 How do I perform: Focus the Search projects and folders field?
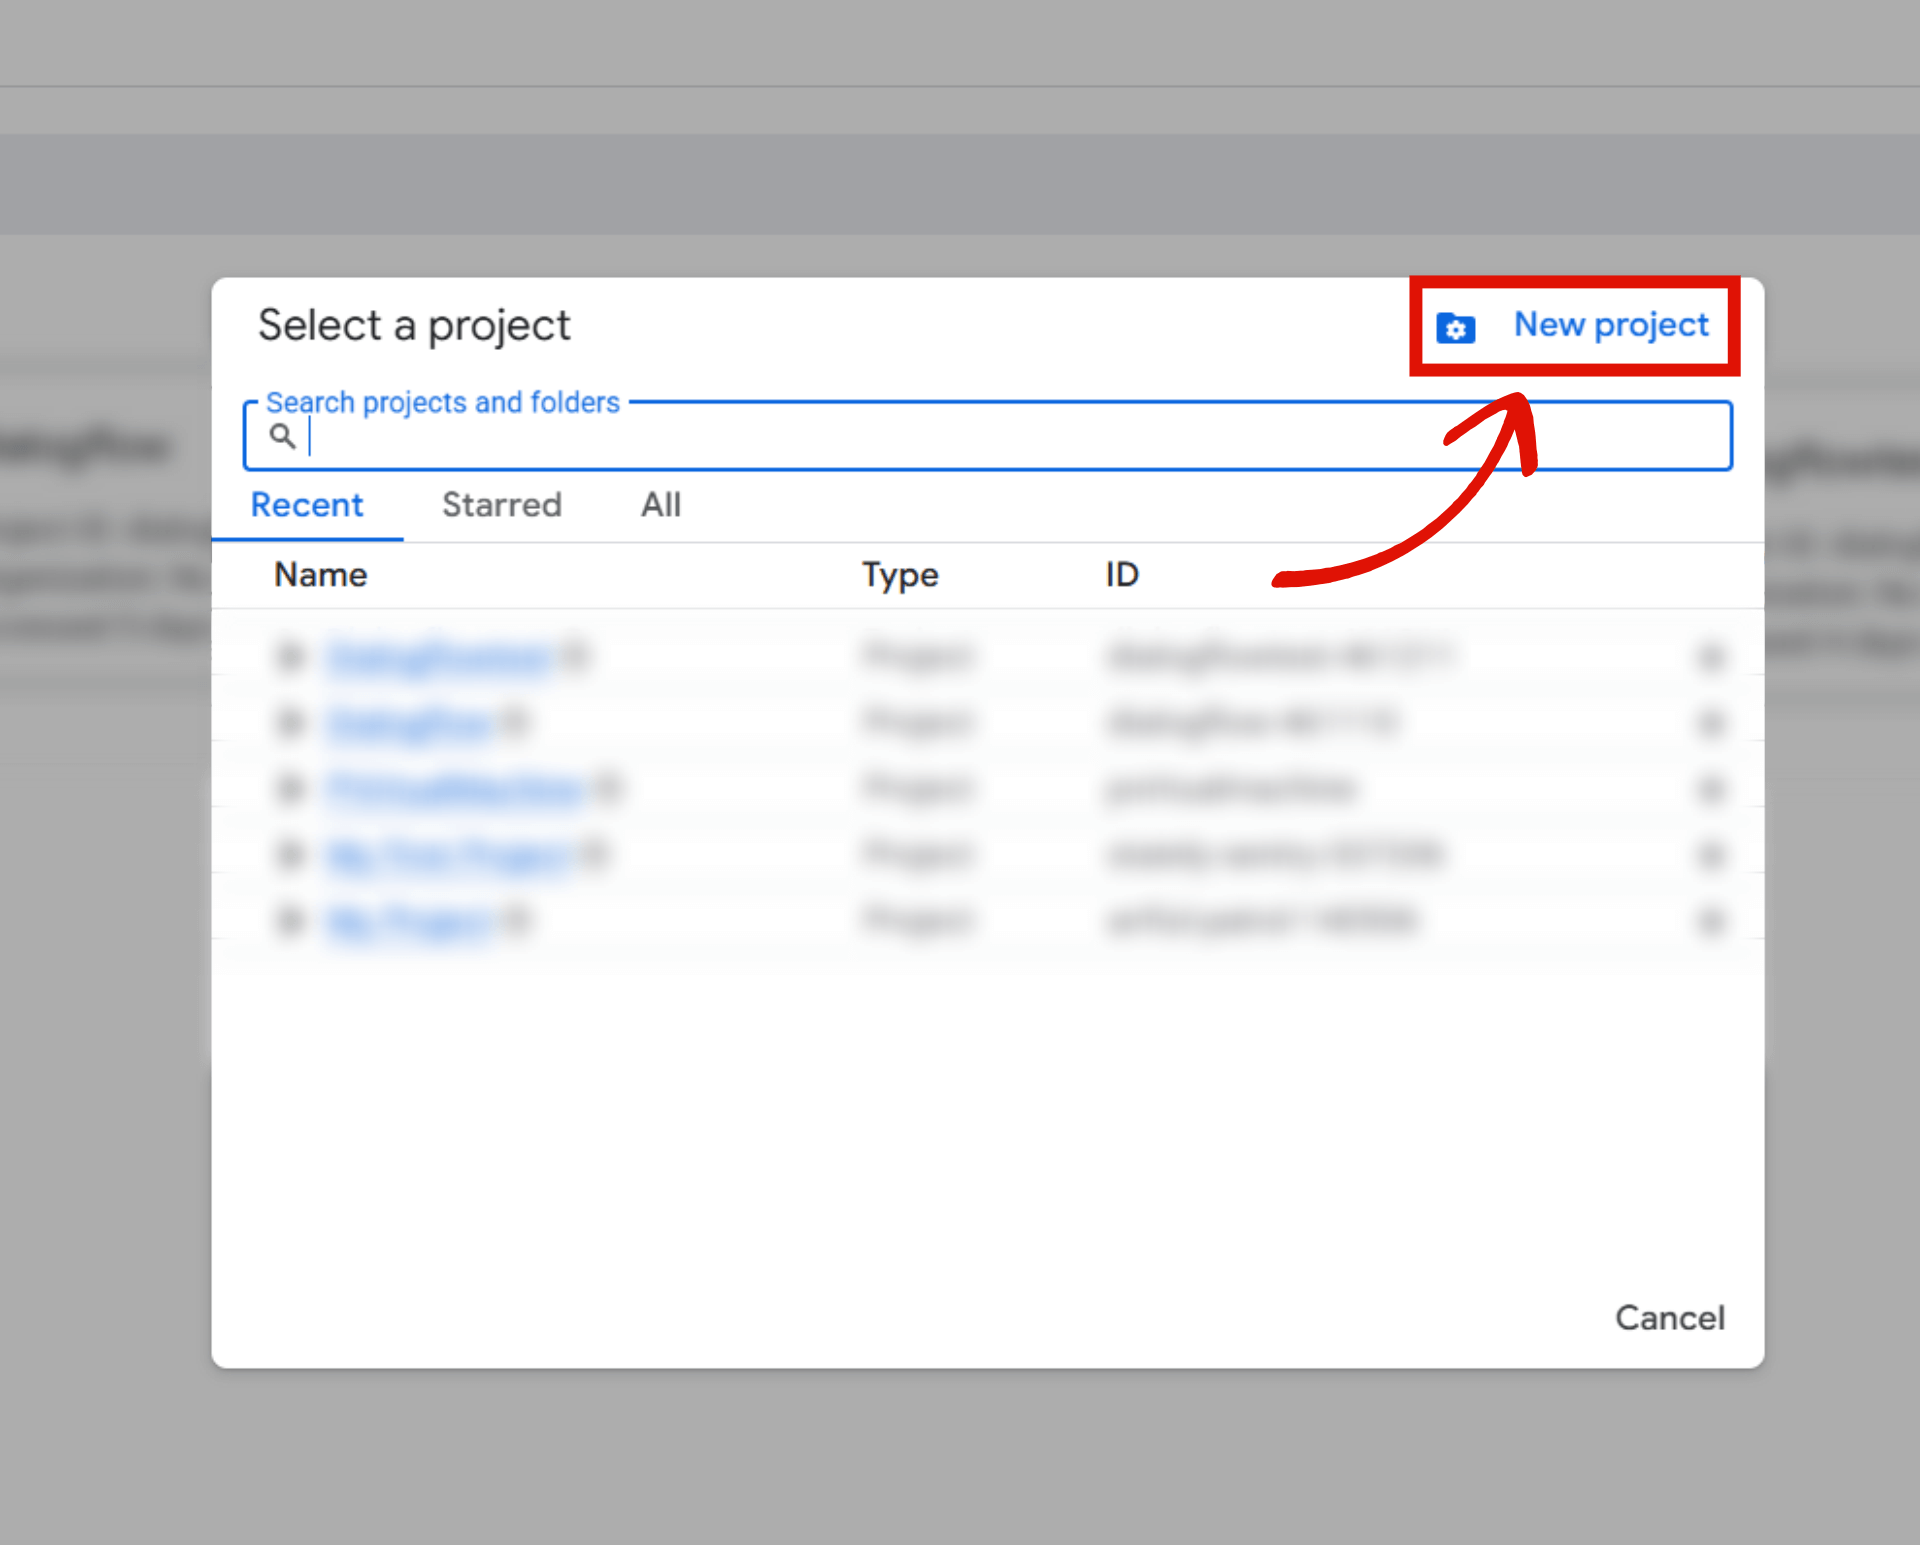click(988, 436)
